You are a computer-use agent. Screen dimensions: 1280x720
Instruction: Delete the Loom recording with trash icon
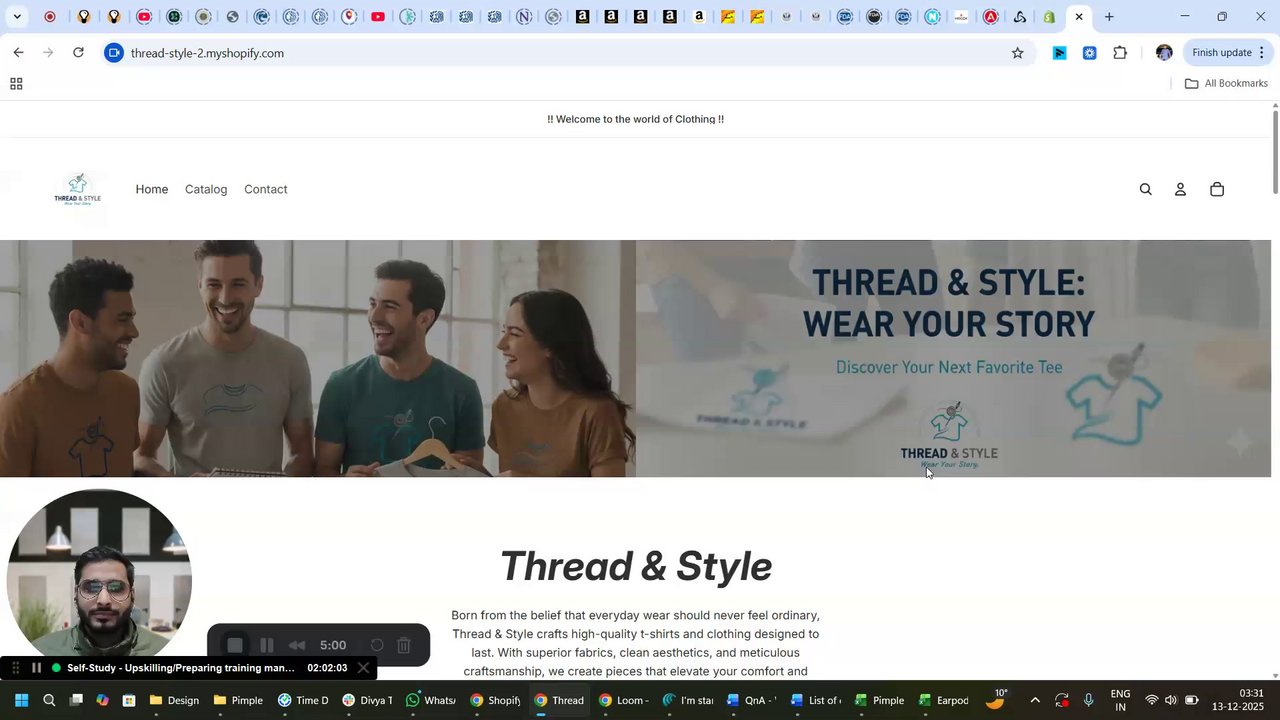point(404,645)
